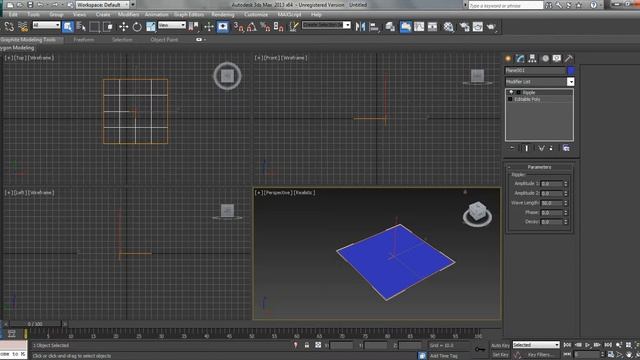Open the Rendering menu
This screenshot has height=360, width=640.
[x=222, y=15]
